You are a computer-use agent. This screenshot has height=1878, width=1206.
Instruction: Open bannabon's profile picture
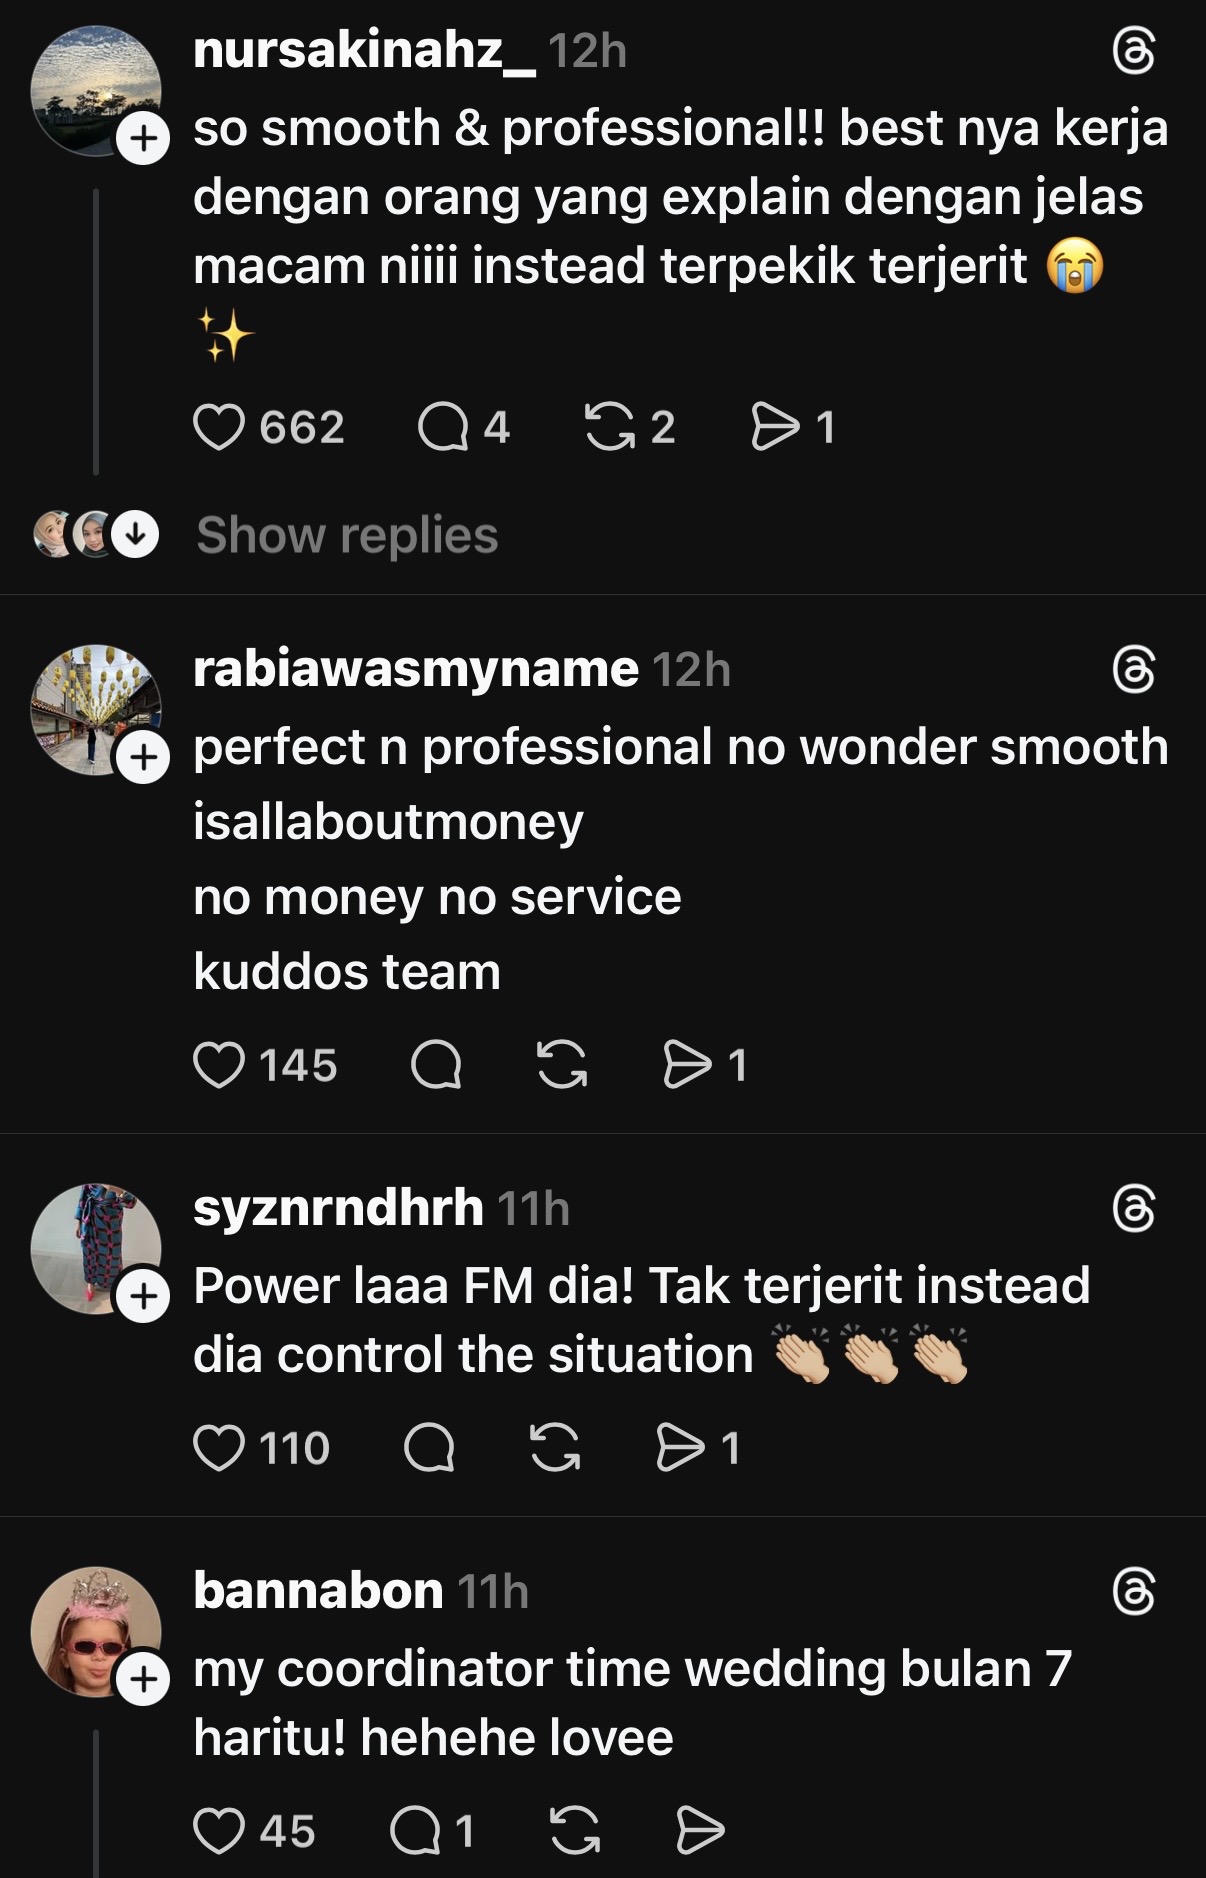[x=95, y=1630]
